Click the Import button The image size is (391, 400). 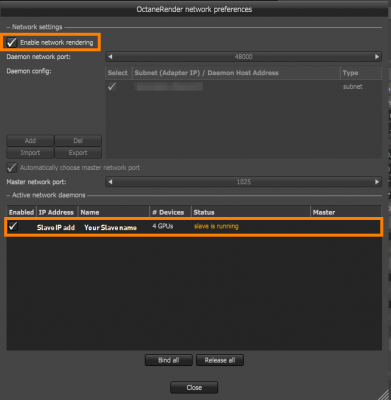(x=30, y=153)
